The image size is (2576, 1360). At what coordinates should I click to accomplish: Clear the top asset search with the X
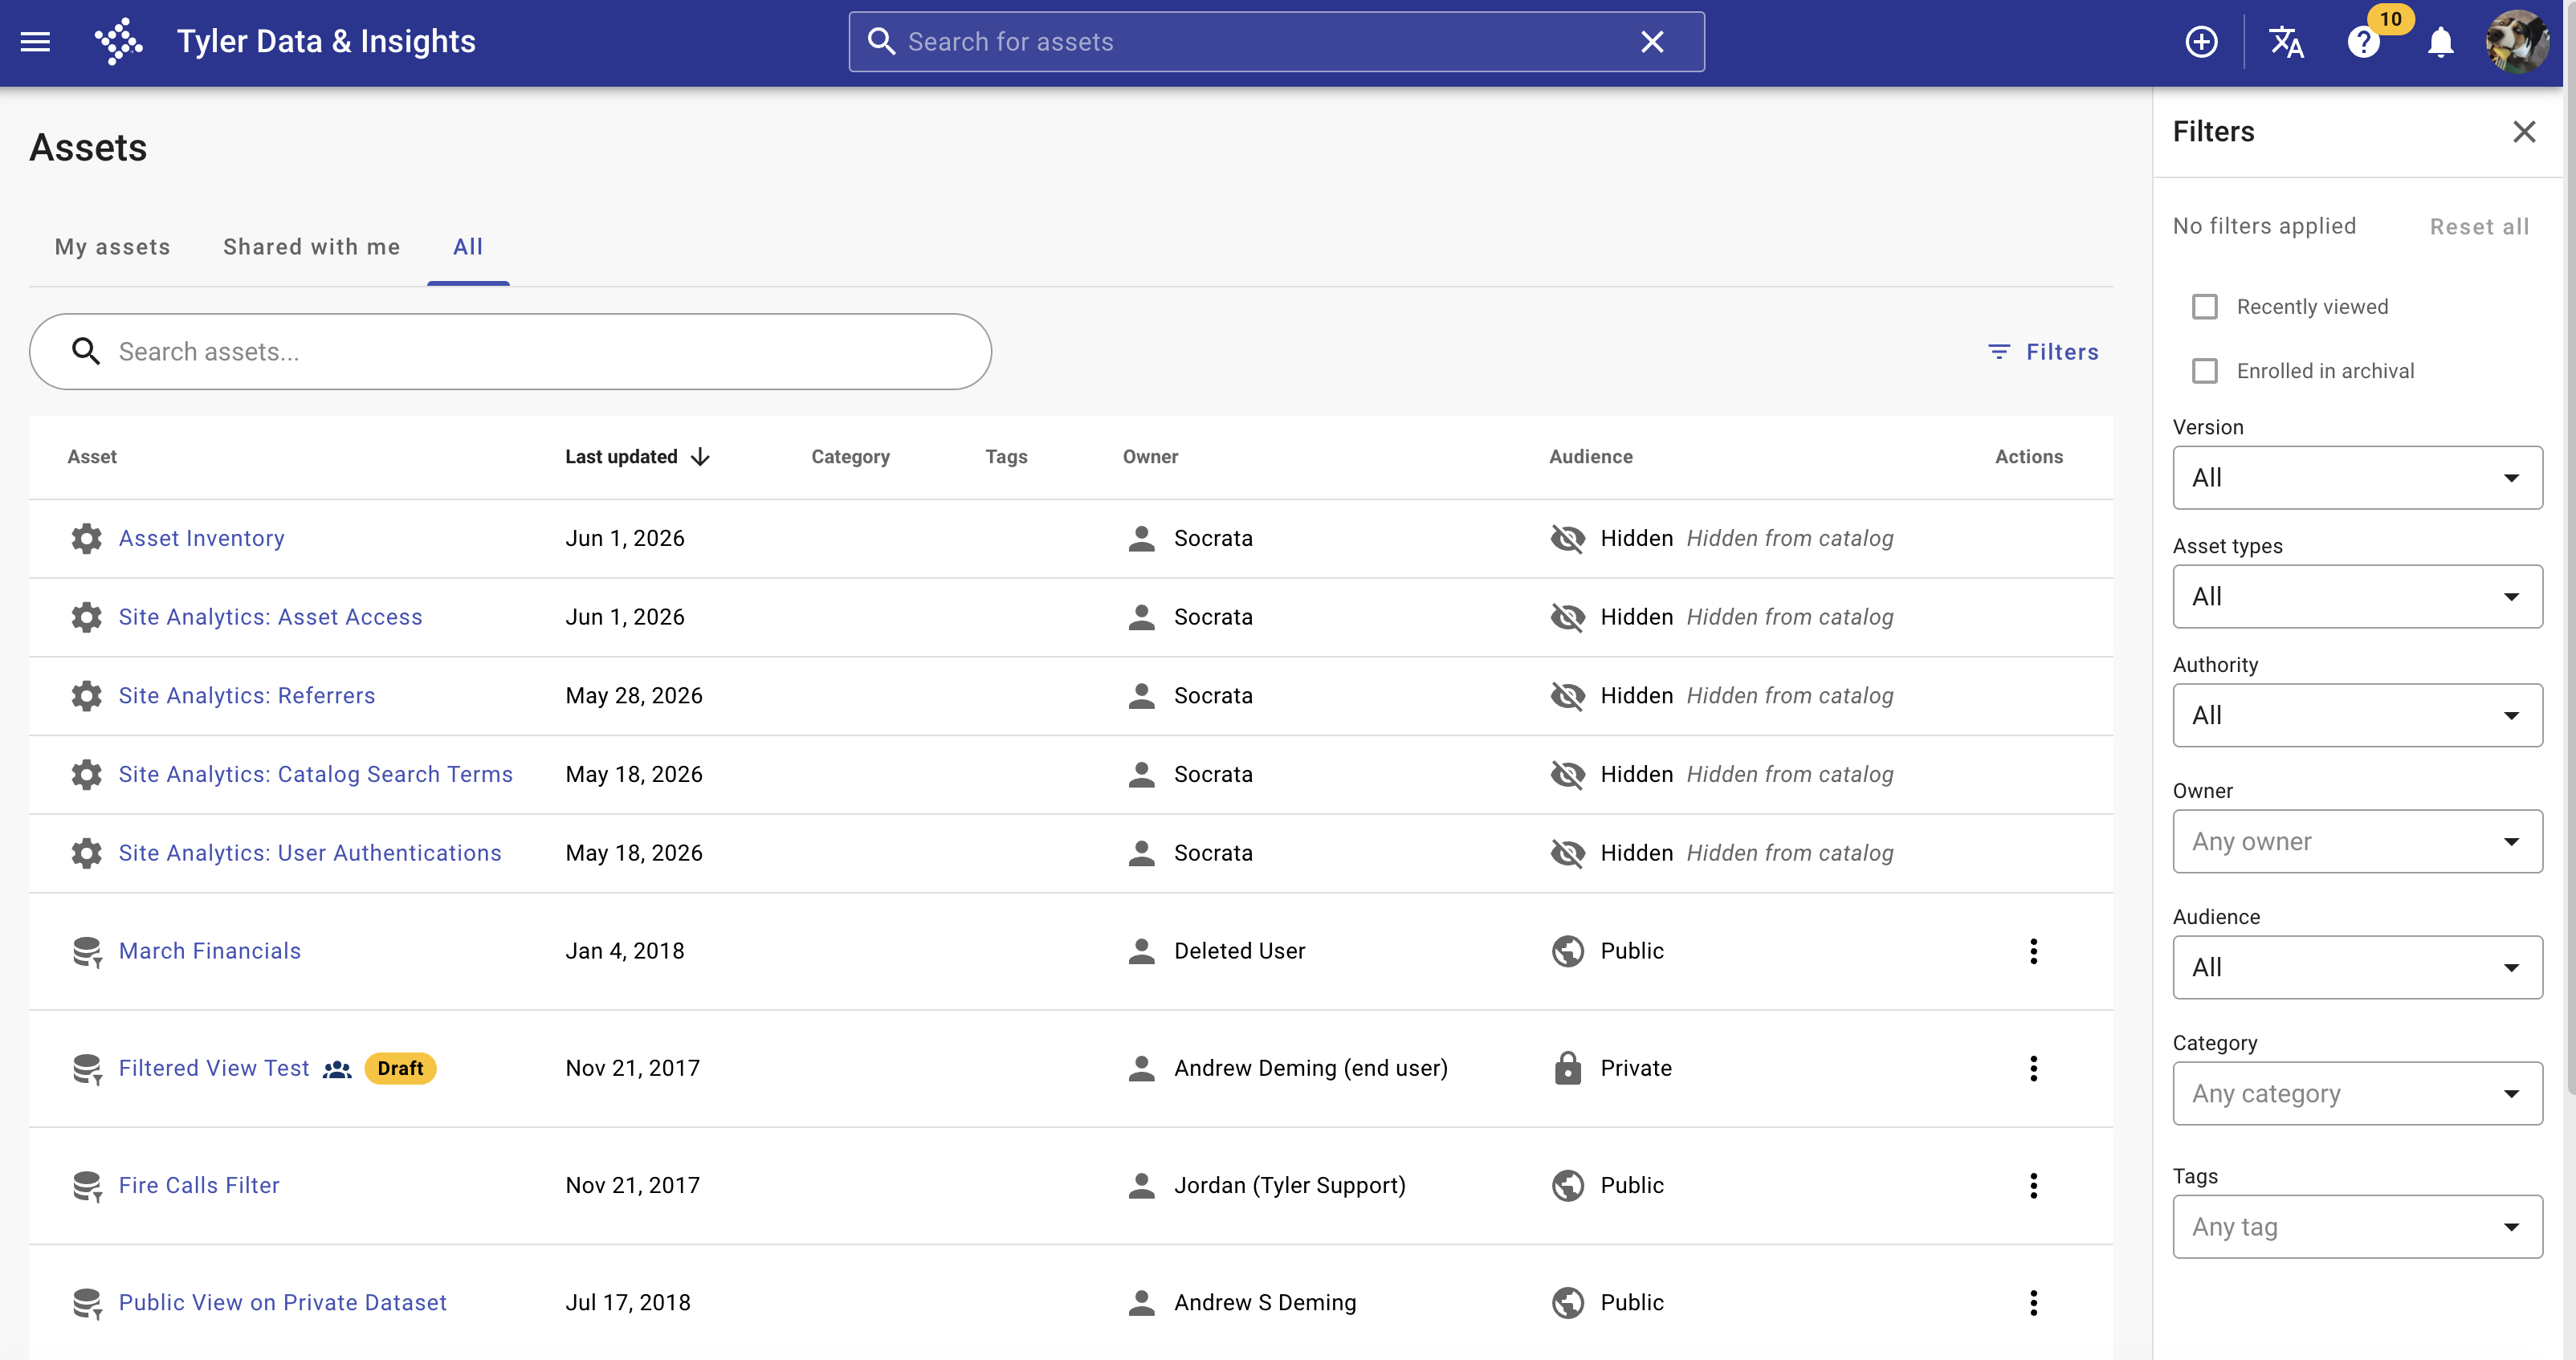coord(1652,42)
